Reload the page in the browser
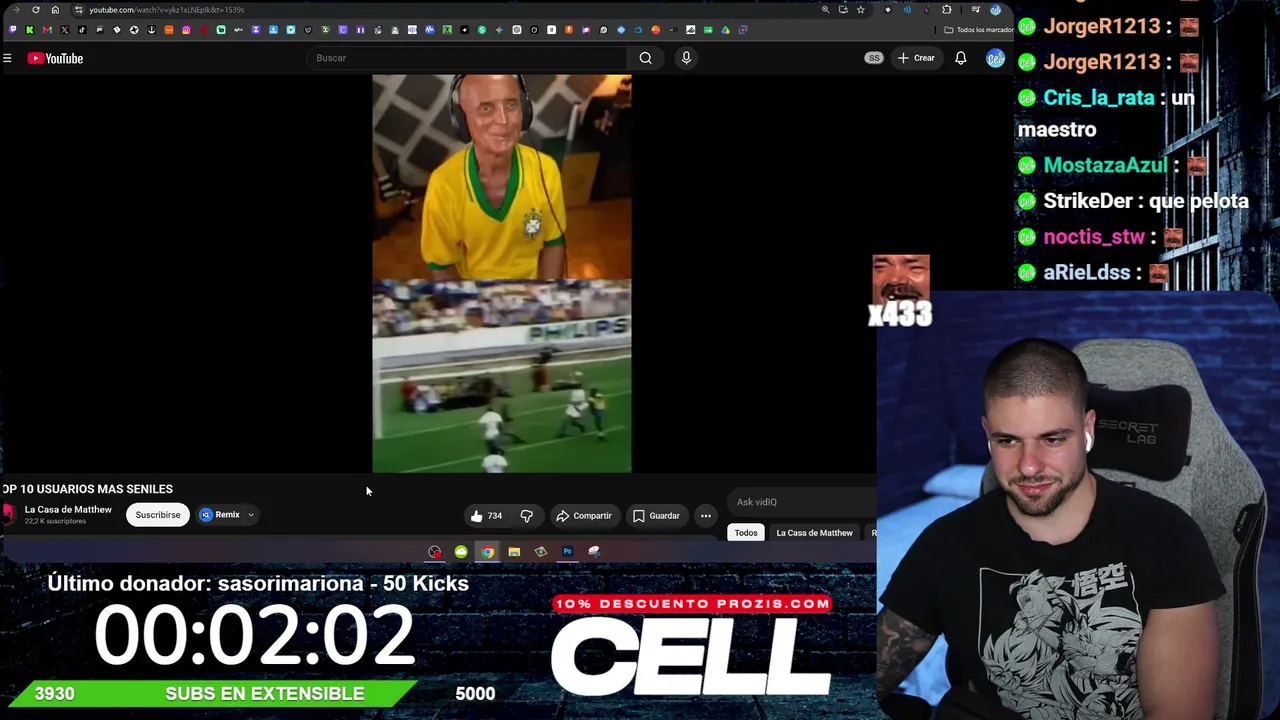Screen dimensions: 1280x720 click(x=36, y=10)
